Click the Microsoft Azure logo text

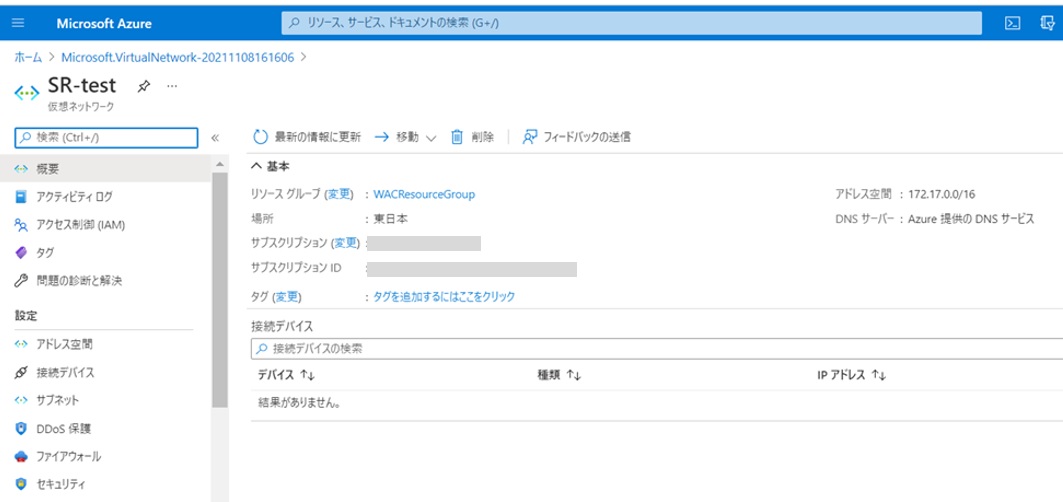point(104,24)
